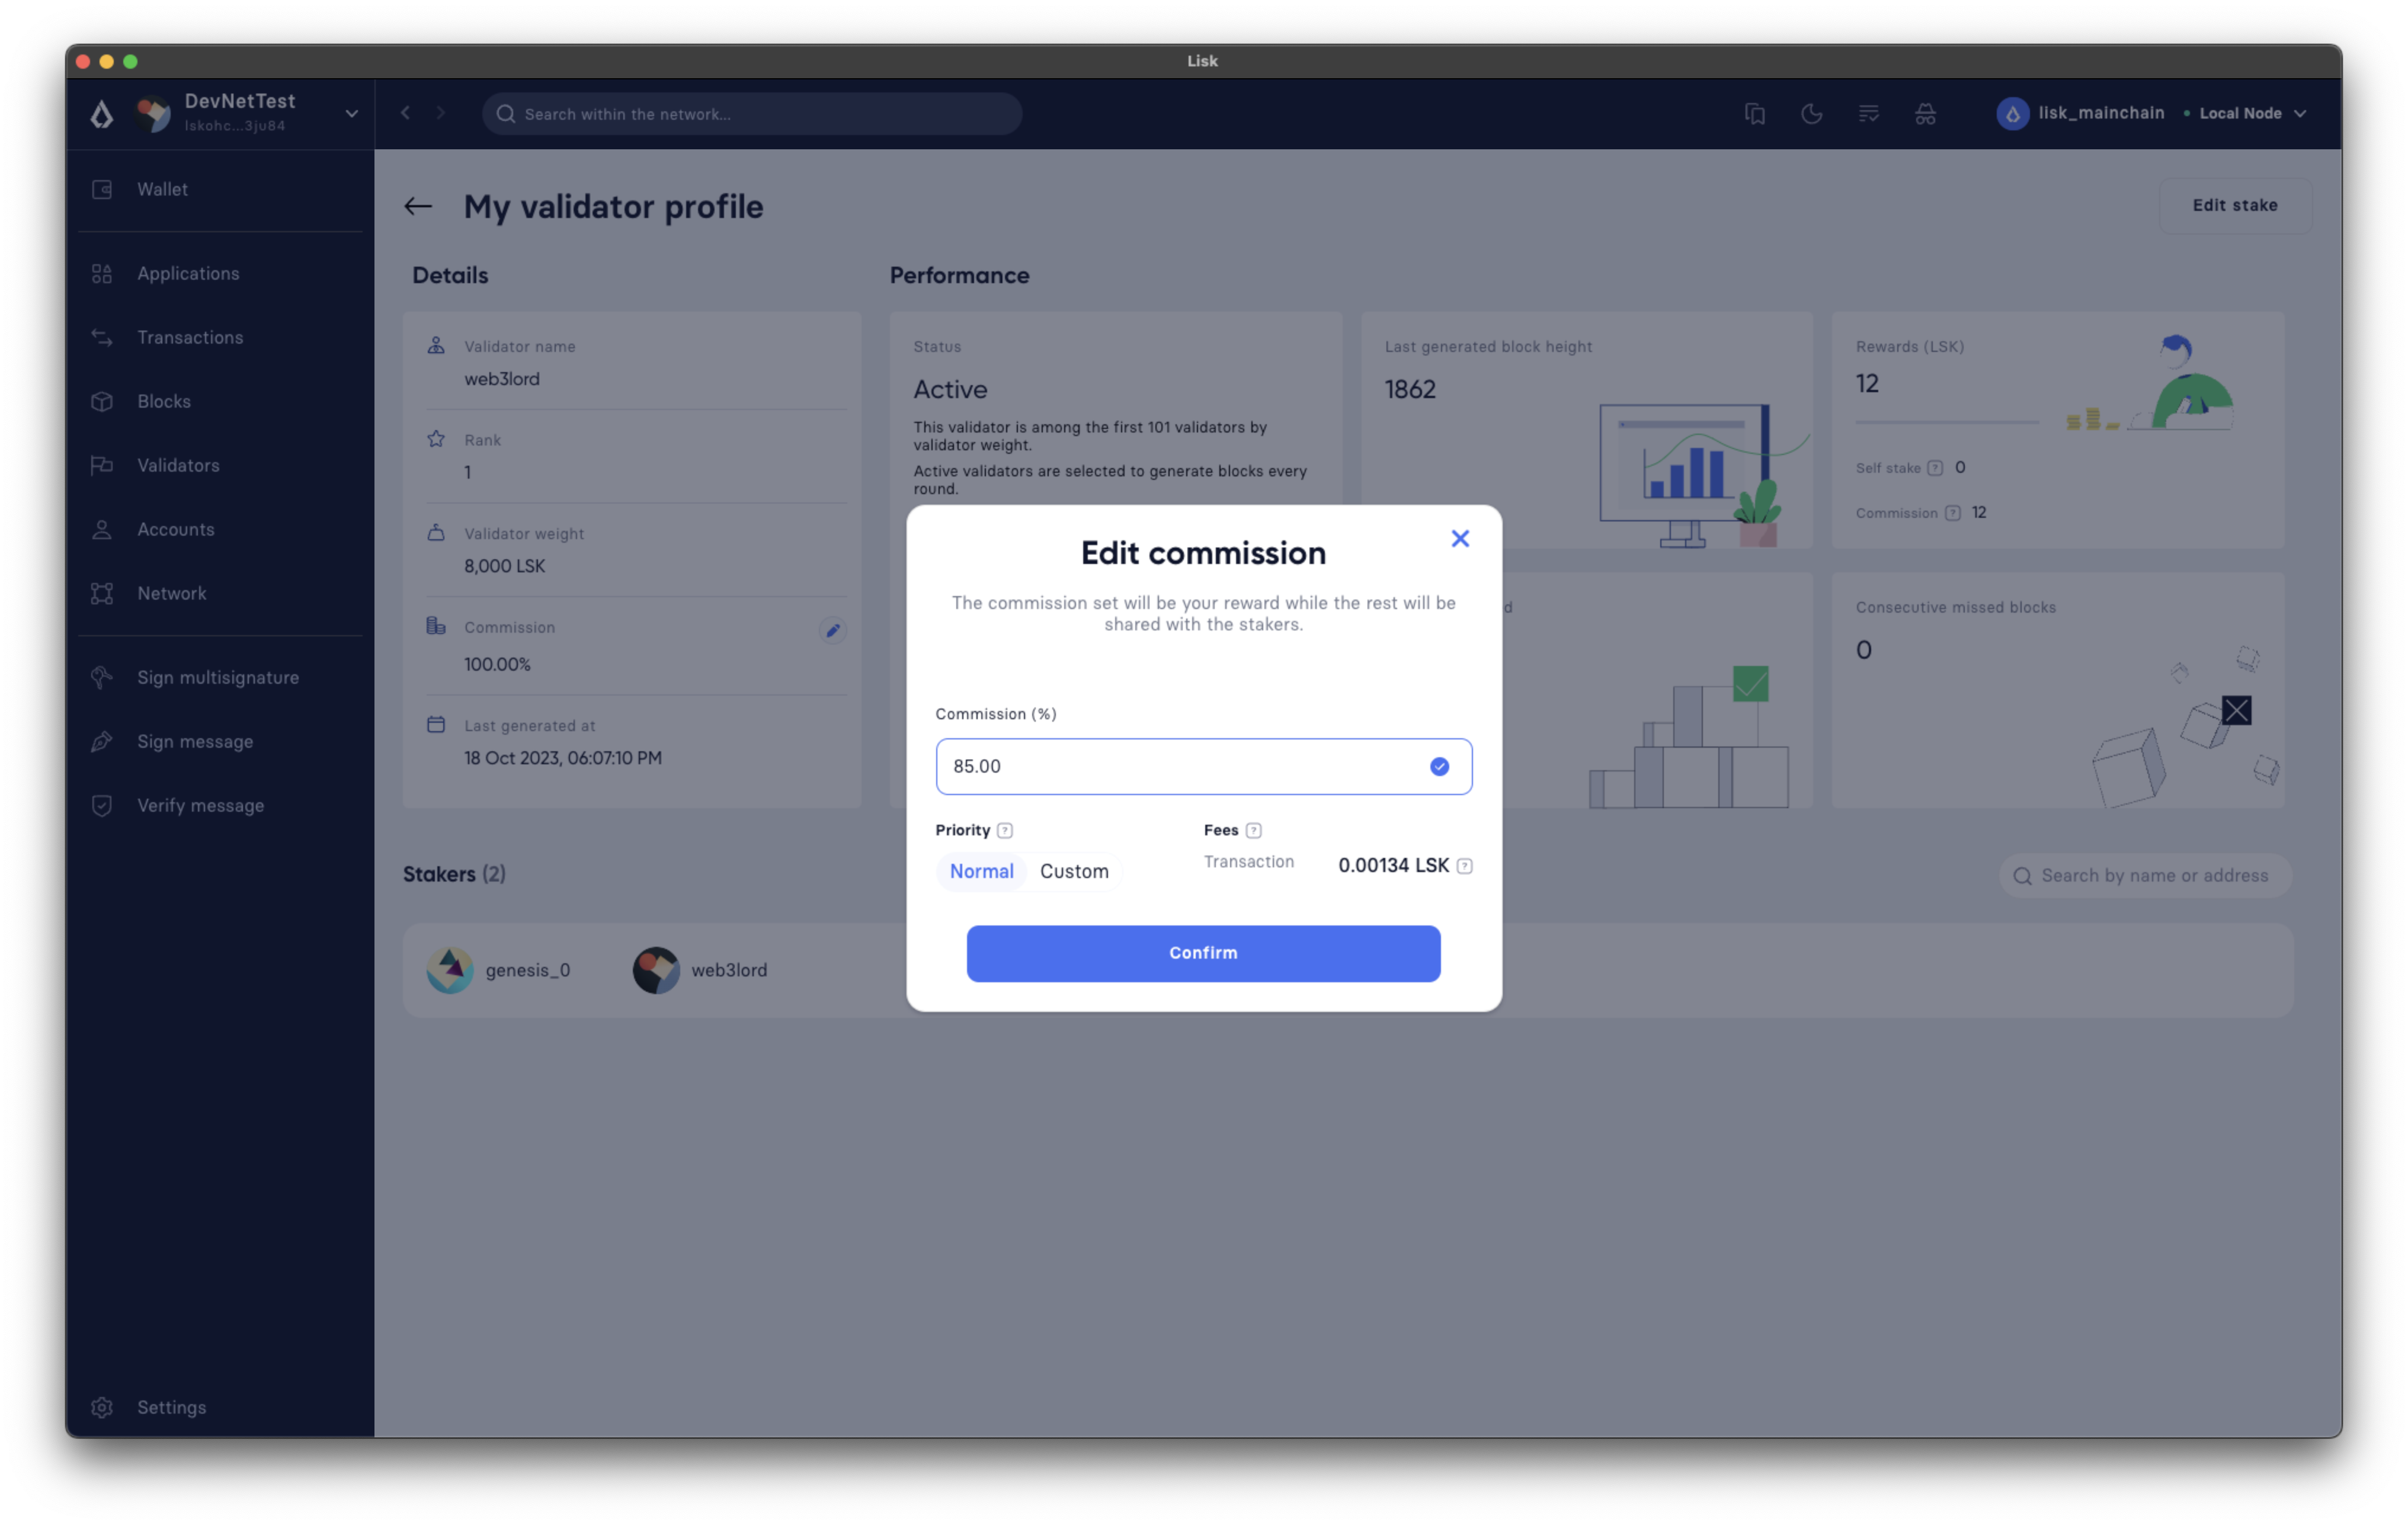This screenshot has width=2408, height=1525.
Task: Click the Accounts person icon
Action: point(102,529)
